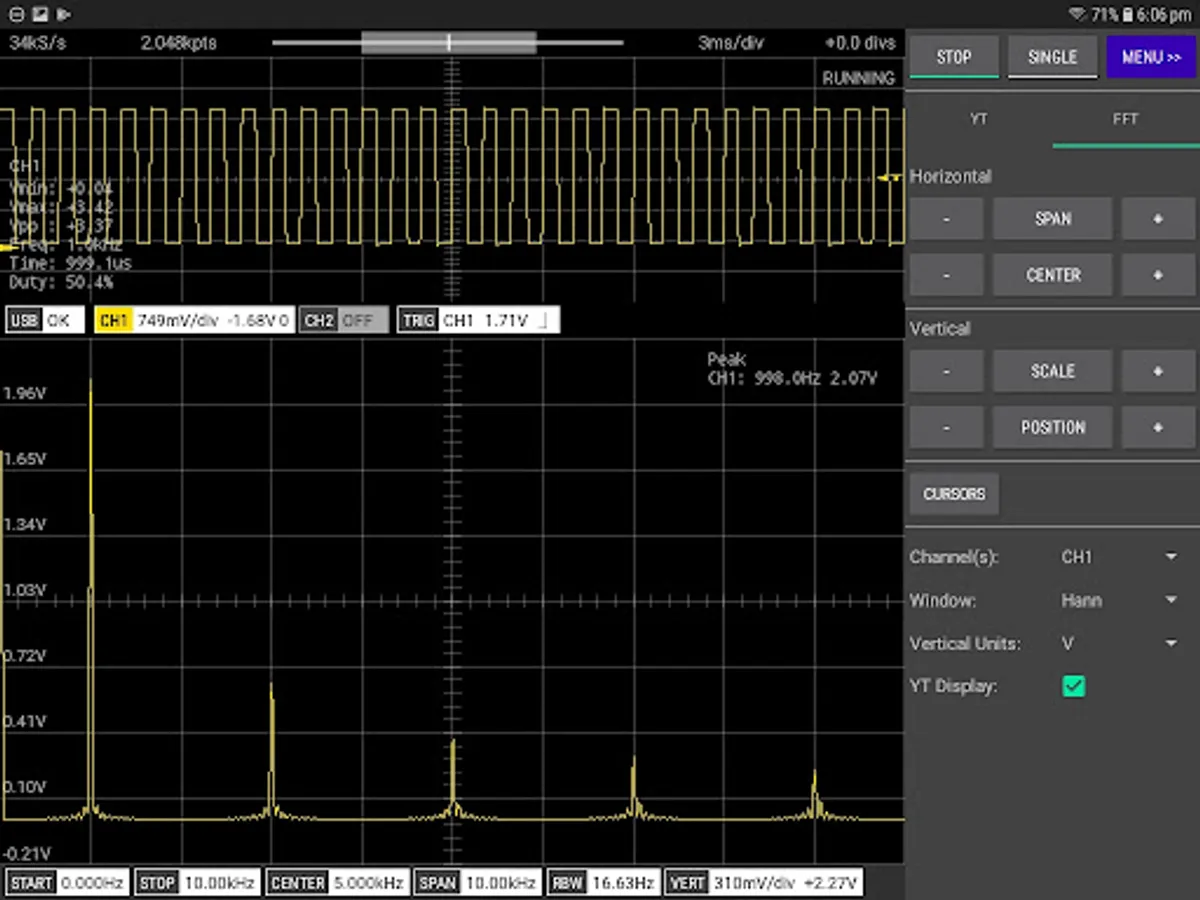Expand the Channel(s) dropdown
The image size is (1200, 900).
pos(1118,557)
